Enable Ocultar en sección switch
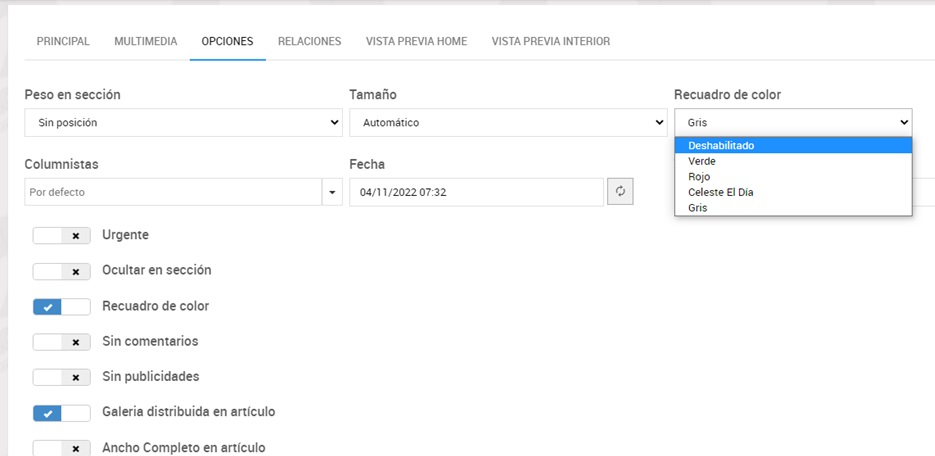The width and height of the screenshot is (935, 456). [x=61, y=271]
